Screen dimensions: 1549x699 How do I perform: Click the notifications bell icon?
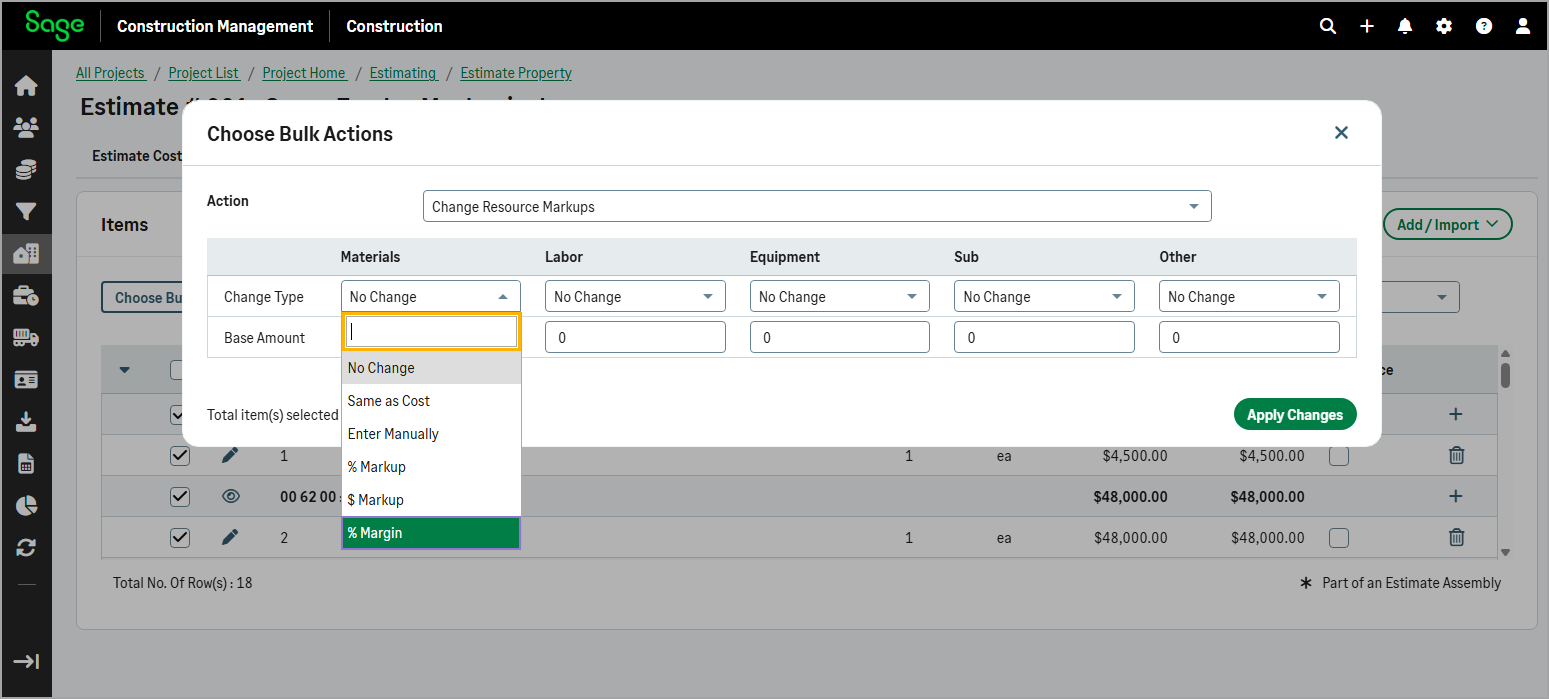pos(1405,26)
